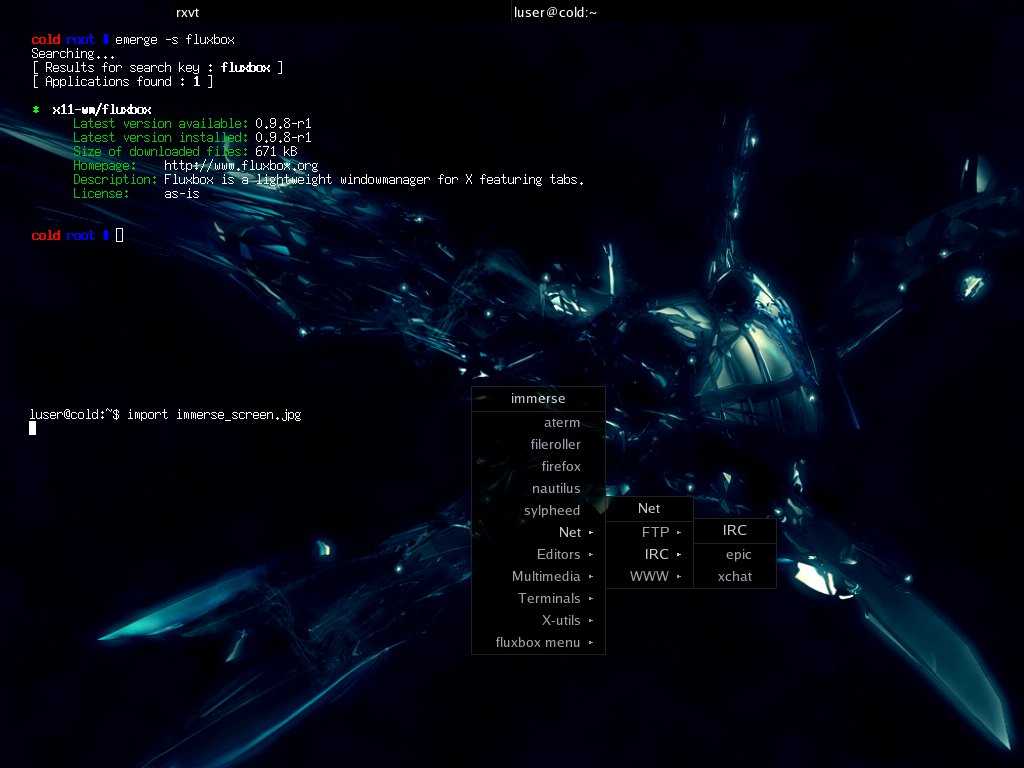The width and height of the screenshot is (1024, 768).
Task: Launch xchat from the IRC submenu
Action: point(734,576)
